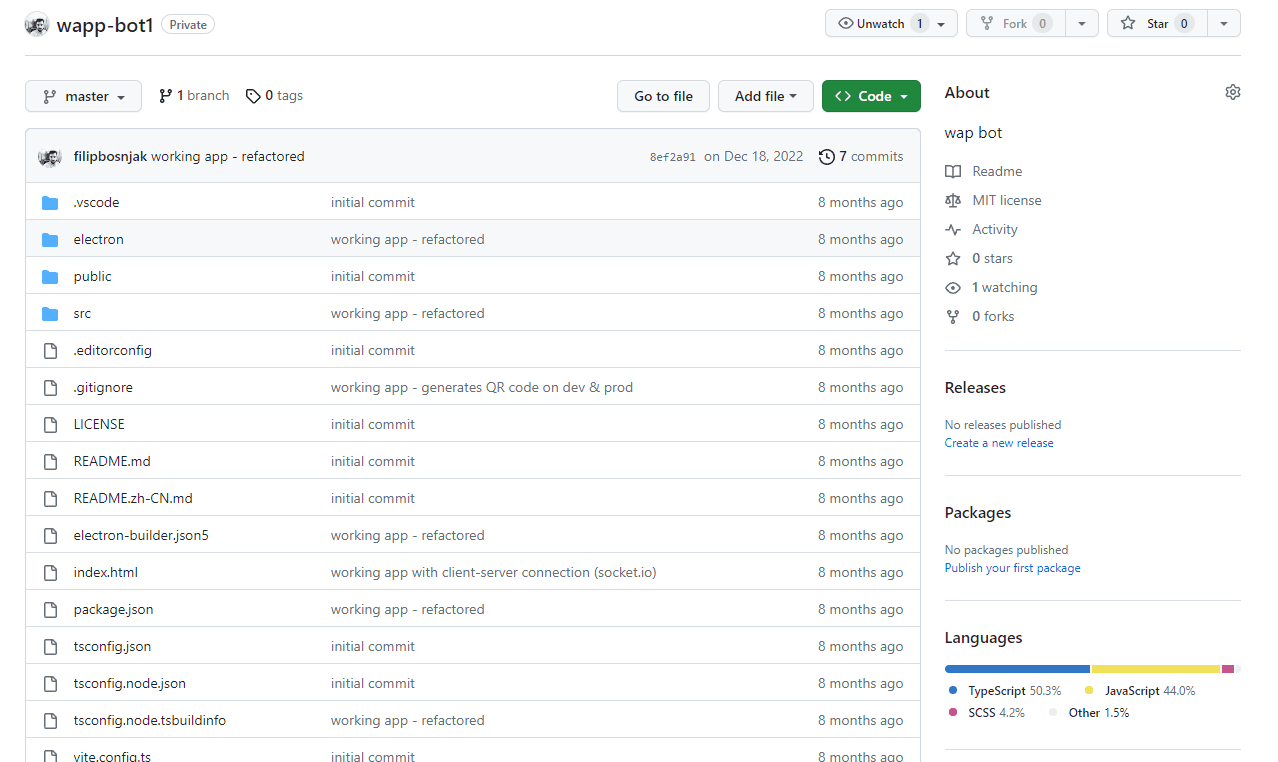Click the README.zh-CN.md file icon

(x=50, y=498)
